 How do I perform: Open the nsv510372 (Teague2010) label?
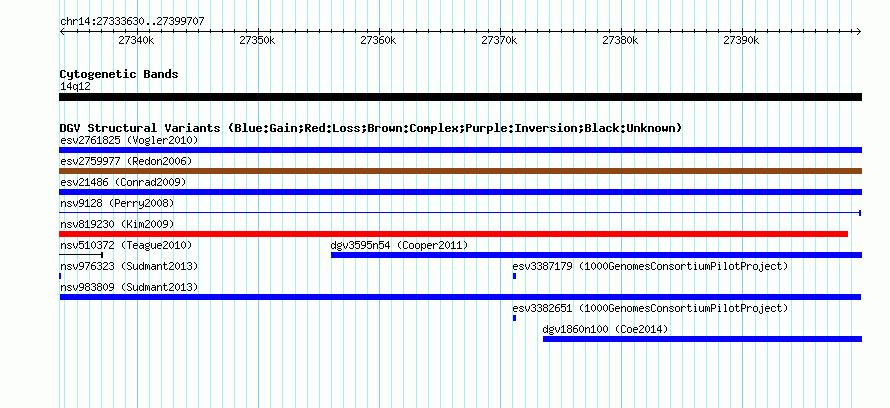[126, 245]
